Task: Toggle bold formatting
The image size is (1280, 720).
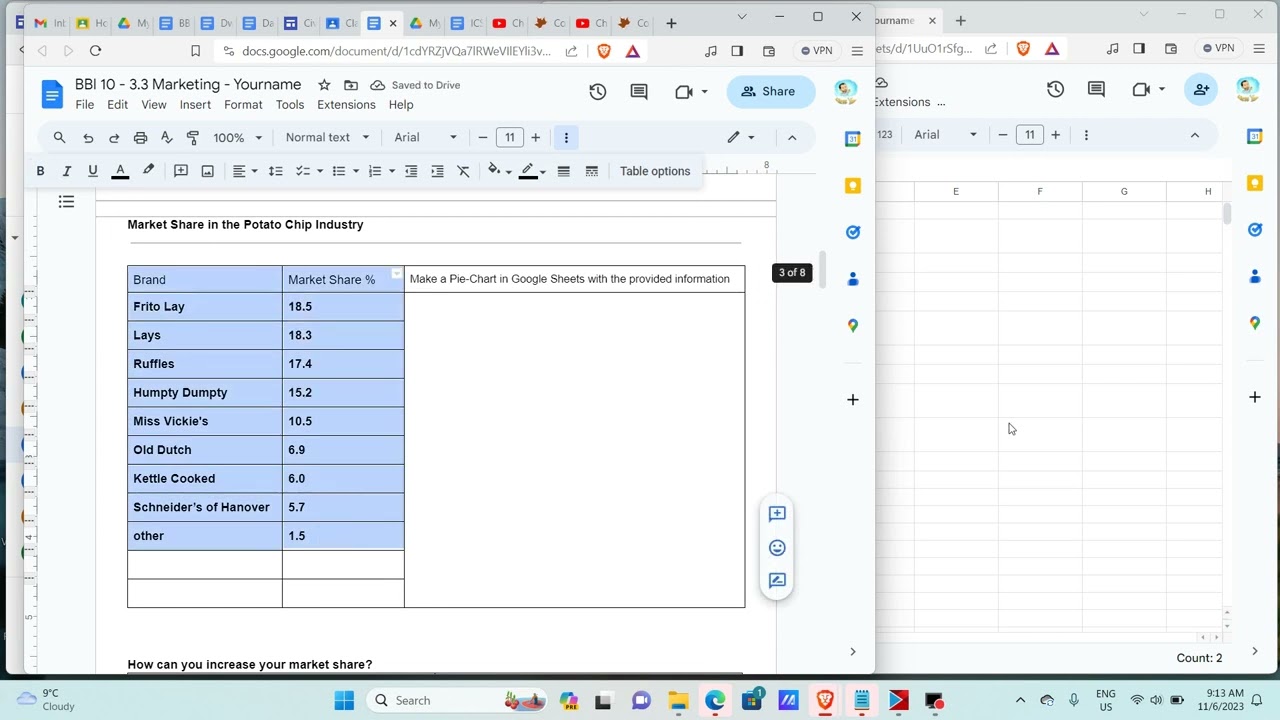Action: coord(40,171)
